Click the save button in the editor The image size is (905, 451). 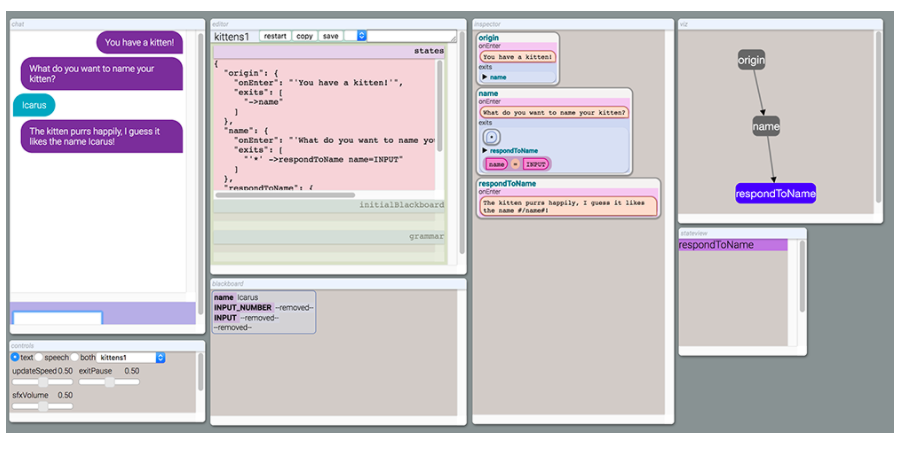pyautogui.click(x=331, y=36)
